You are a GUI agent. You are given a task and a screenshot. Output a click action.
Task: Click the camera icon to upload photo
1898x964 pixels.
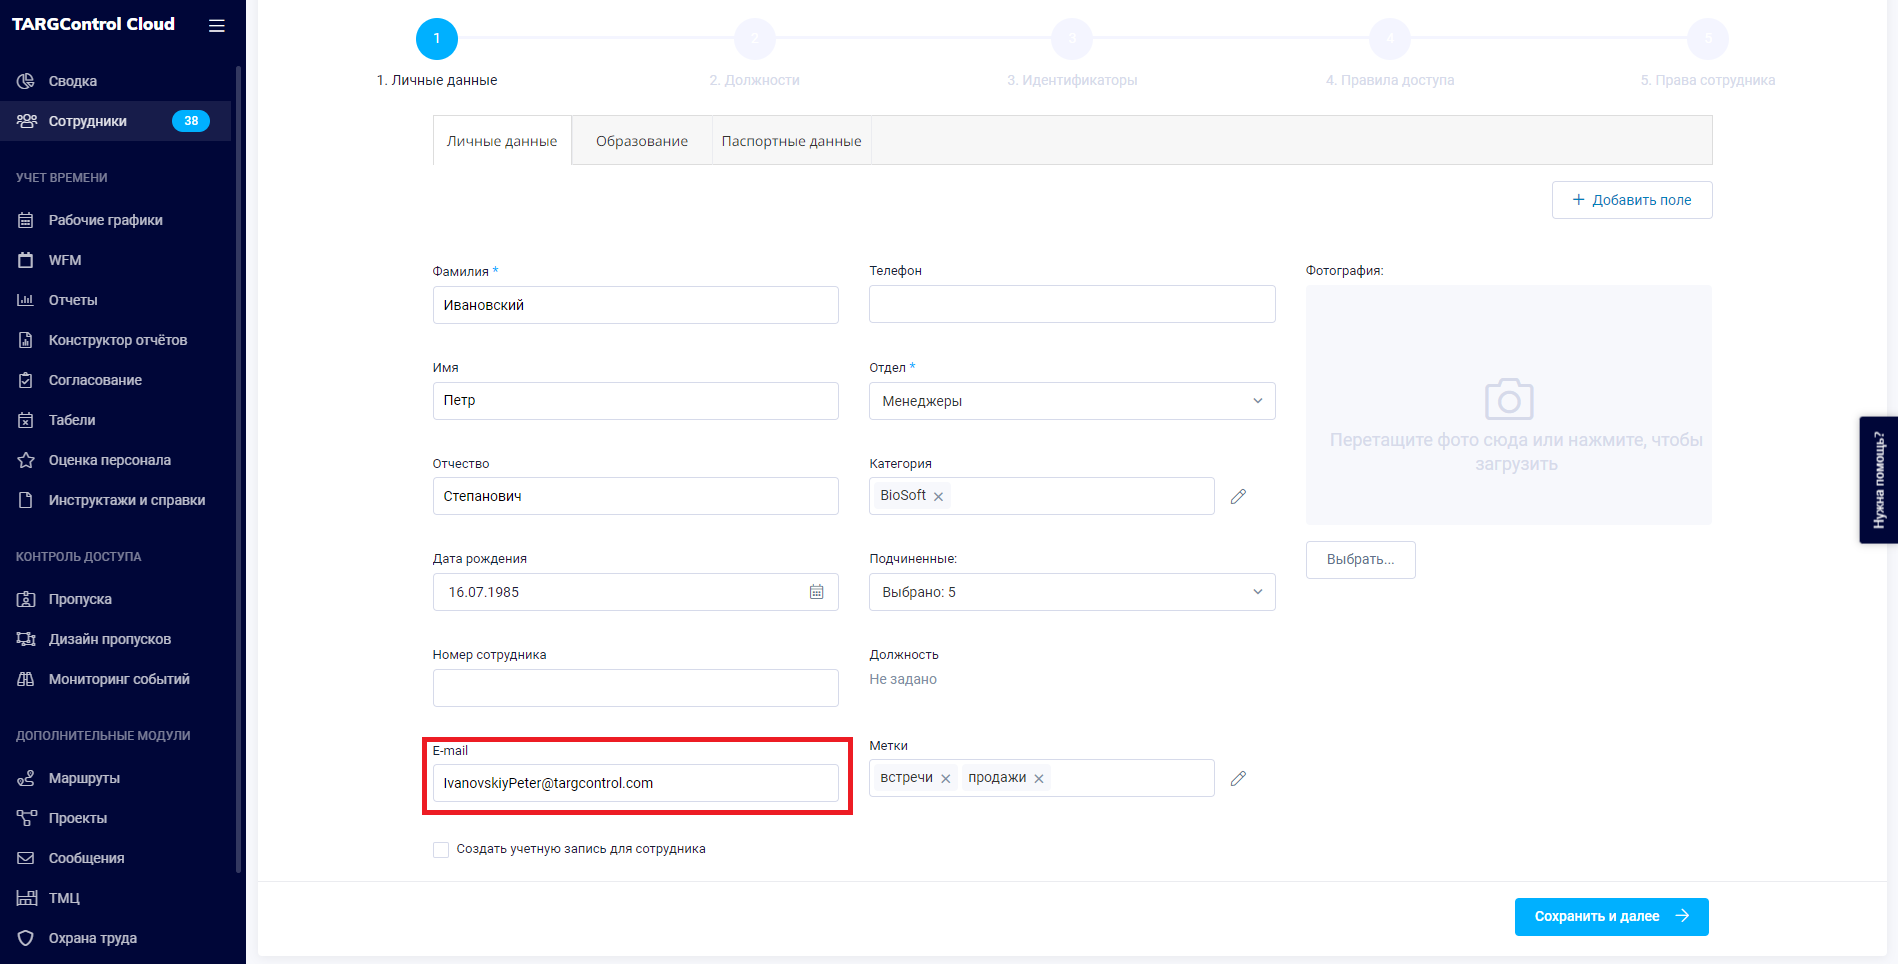tap(1508, 400)
